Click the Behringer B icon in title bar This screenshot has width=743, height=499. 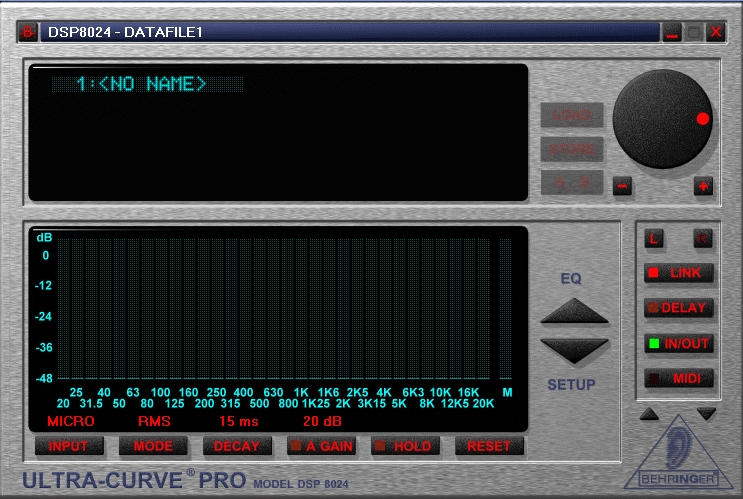[x=28, y=32]
